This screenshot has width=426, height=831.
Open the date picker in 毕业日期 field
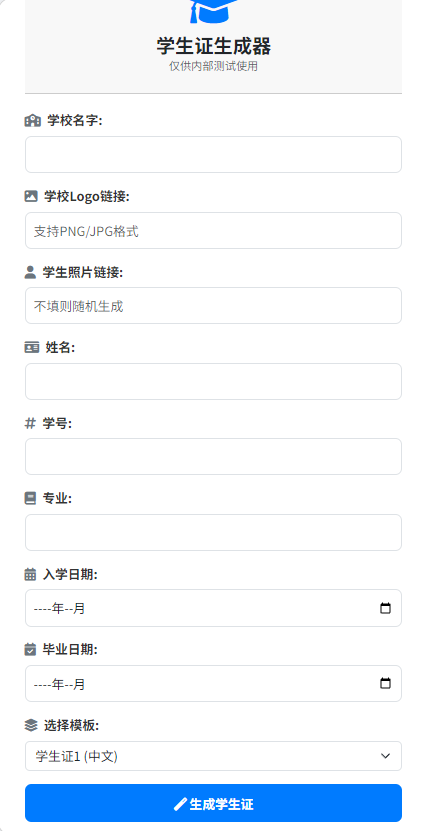tap(386, 683)
